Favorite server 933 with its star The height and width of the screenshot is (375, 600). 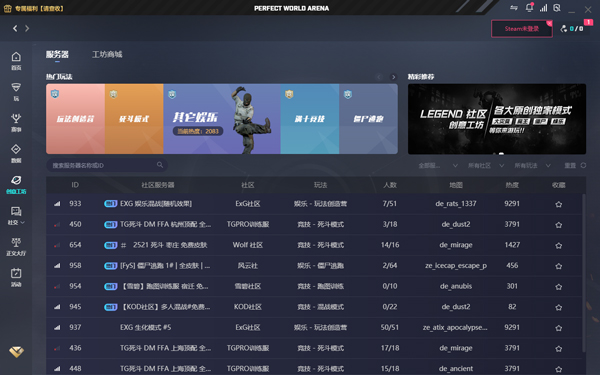(x=558, y=204)
